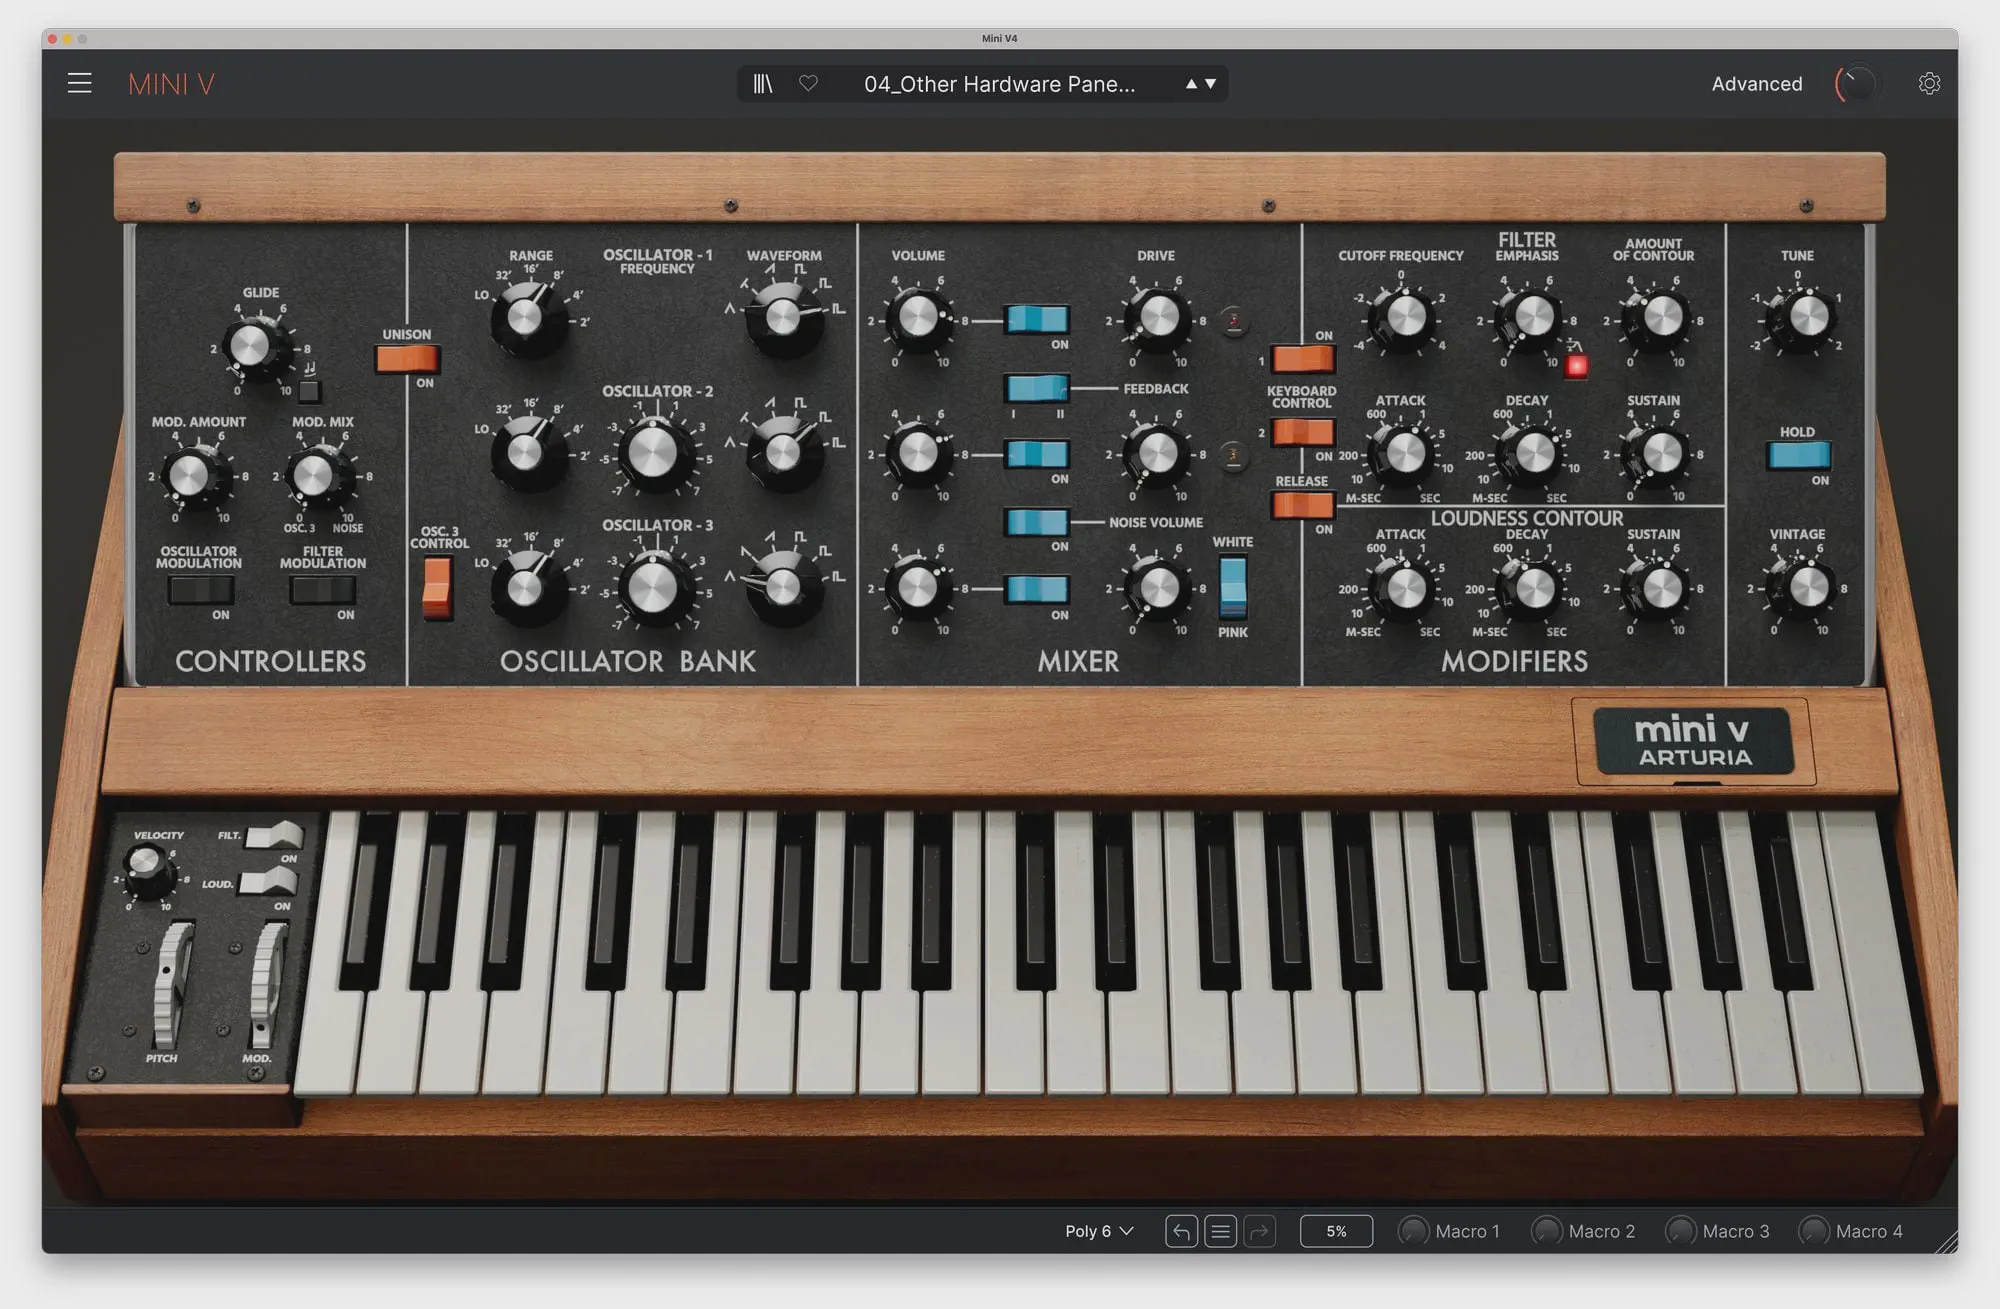This screenshot has width=2000, height=1309.
Task: Open the settings gear icon
Action: pos(1929,84)
